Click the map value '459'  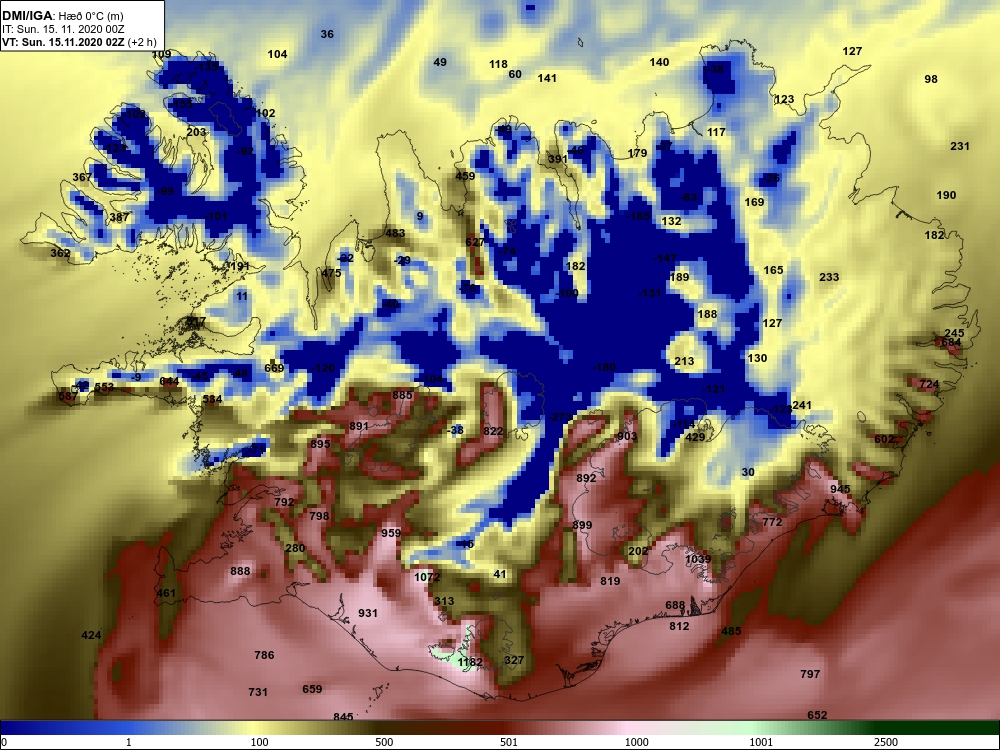click(465, 175)
